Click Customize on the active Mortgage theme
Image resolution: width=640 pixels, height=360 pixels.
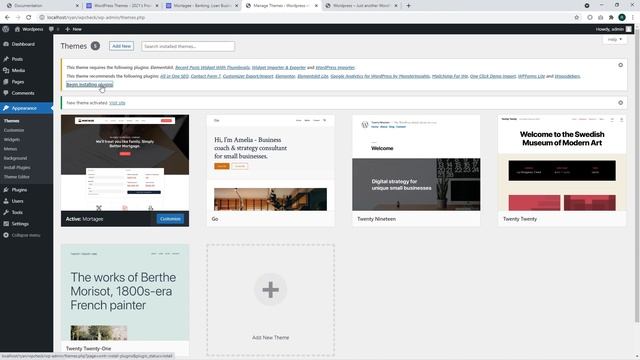170,219
